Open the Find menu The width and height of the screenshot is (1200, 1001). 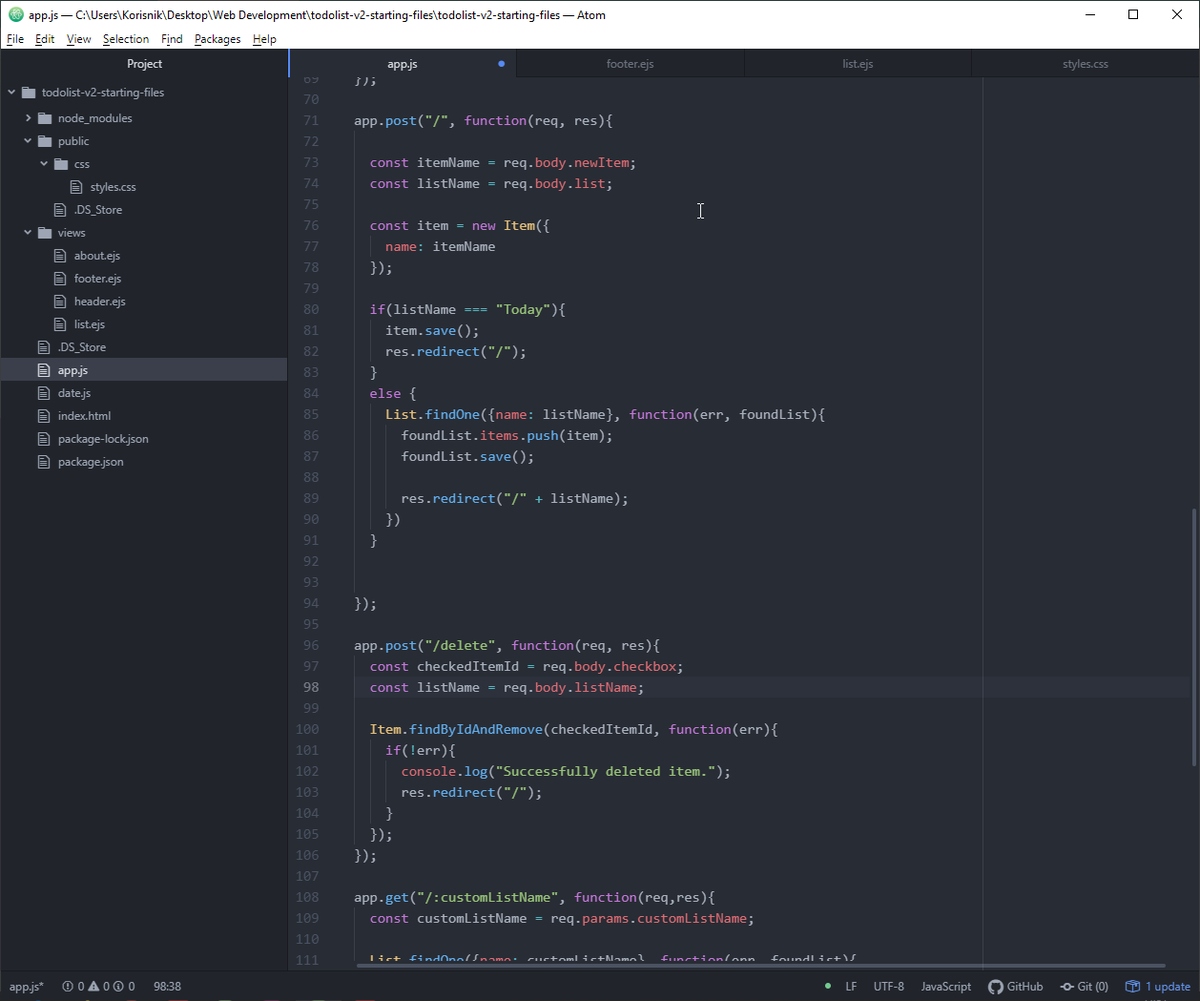(x=172, y=39)
